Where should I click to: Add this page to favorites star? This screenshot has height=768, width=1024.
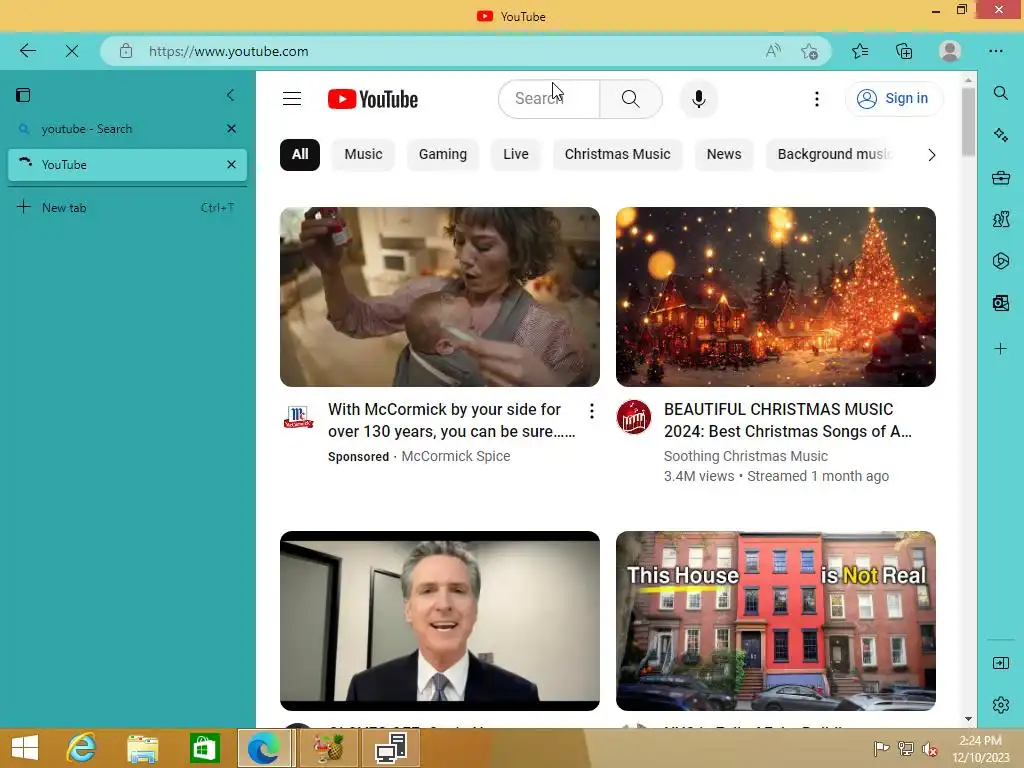click(809, 51)
